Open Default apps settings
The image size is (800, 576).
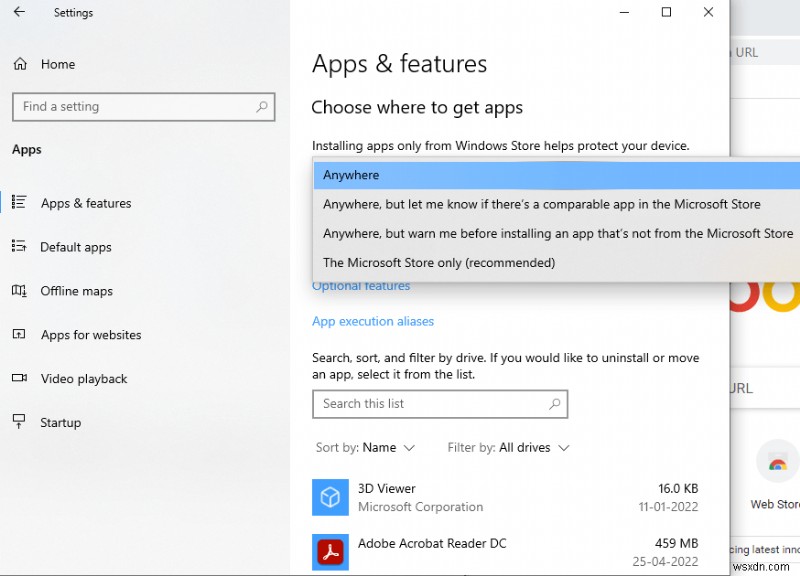point(77,247)
